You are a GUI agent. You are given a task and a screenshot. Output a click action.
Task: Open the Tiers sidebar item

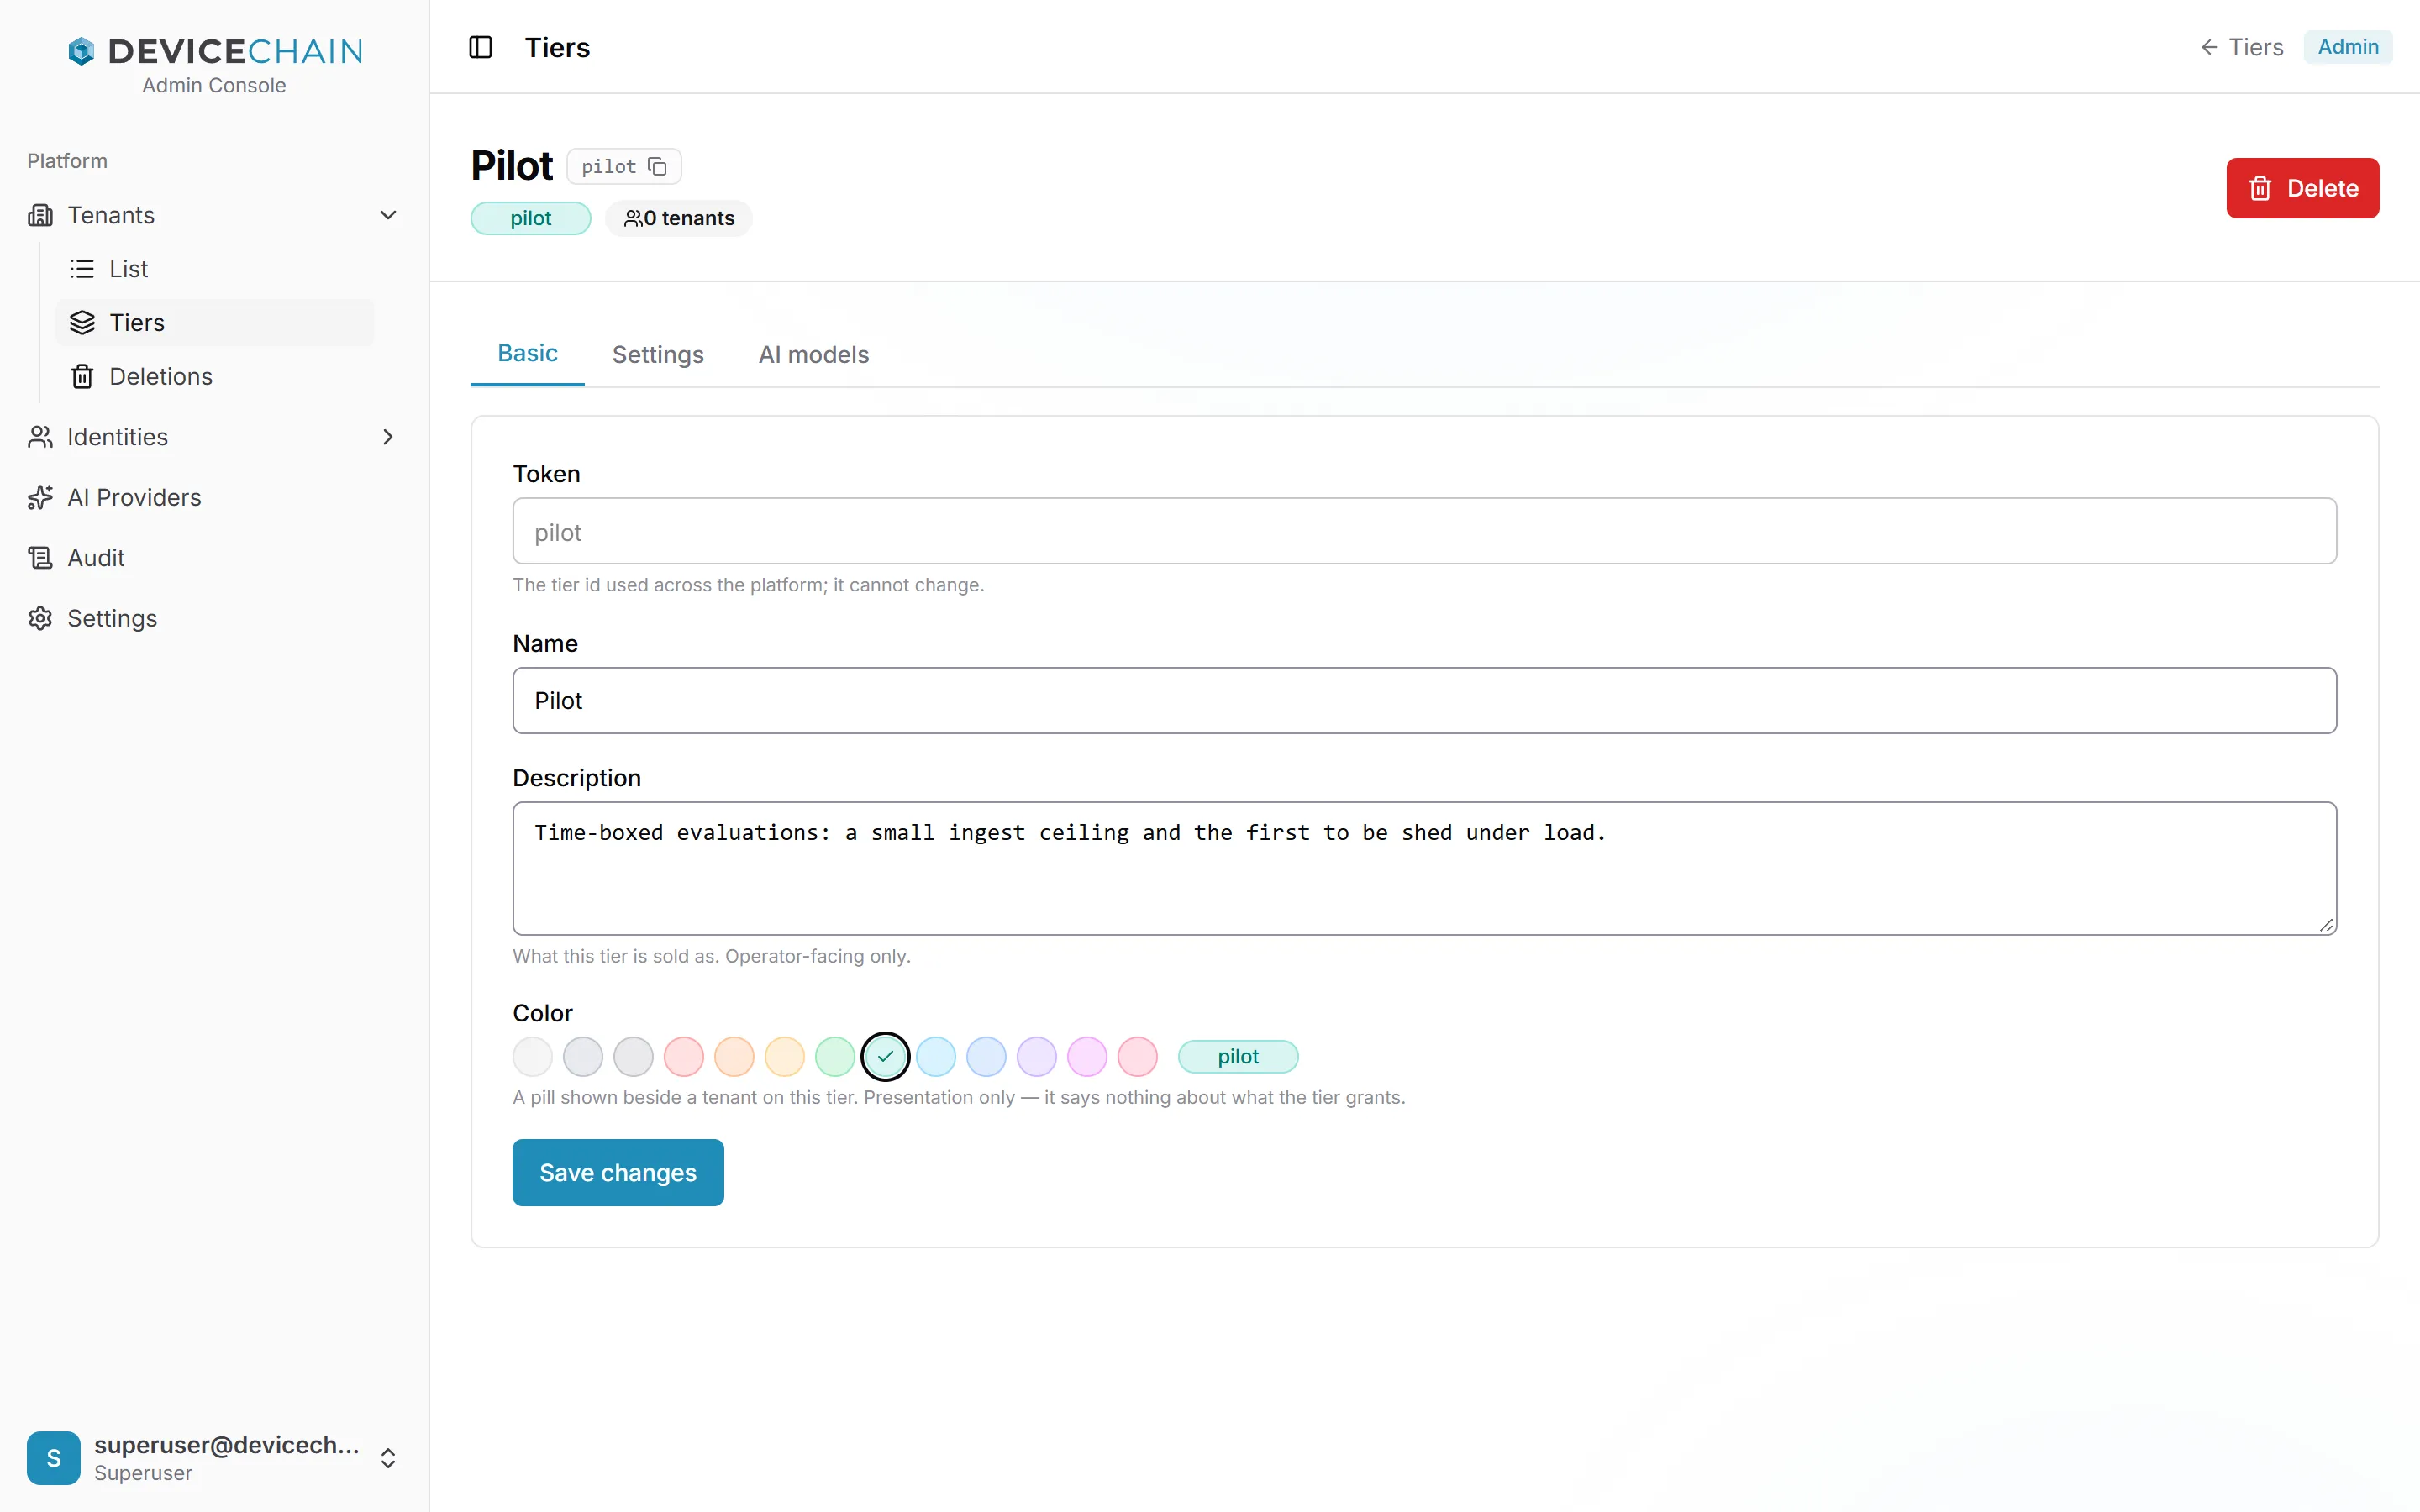pos(215,323)
